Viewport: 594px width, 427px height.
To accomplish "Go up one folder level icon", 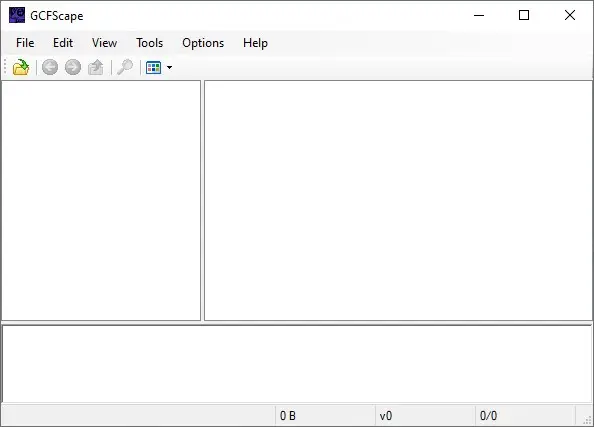I will pyautogui.click(x=95, y=68).
